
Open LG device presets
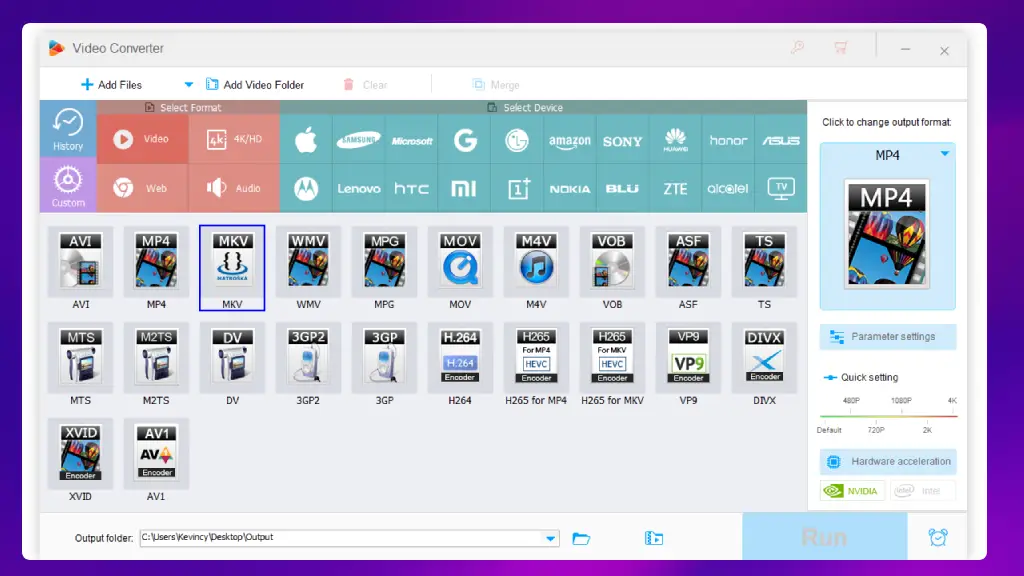(517, 140)
